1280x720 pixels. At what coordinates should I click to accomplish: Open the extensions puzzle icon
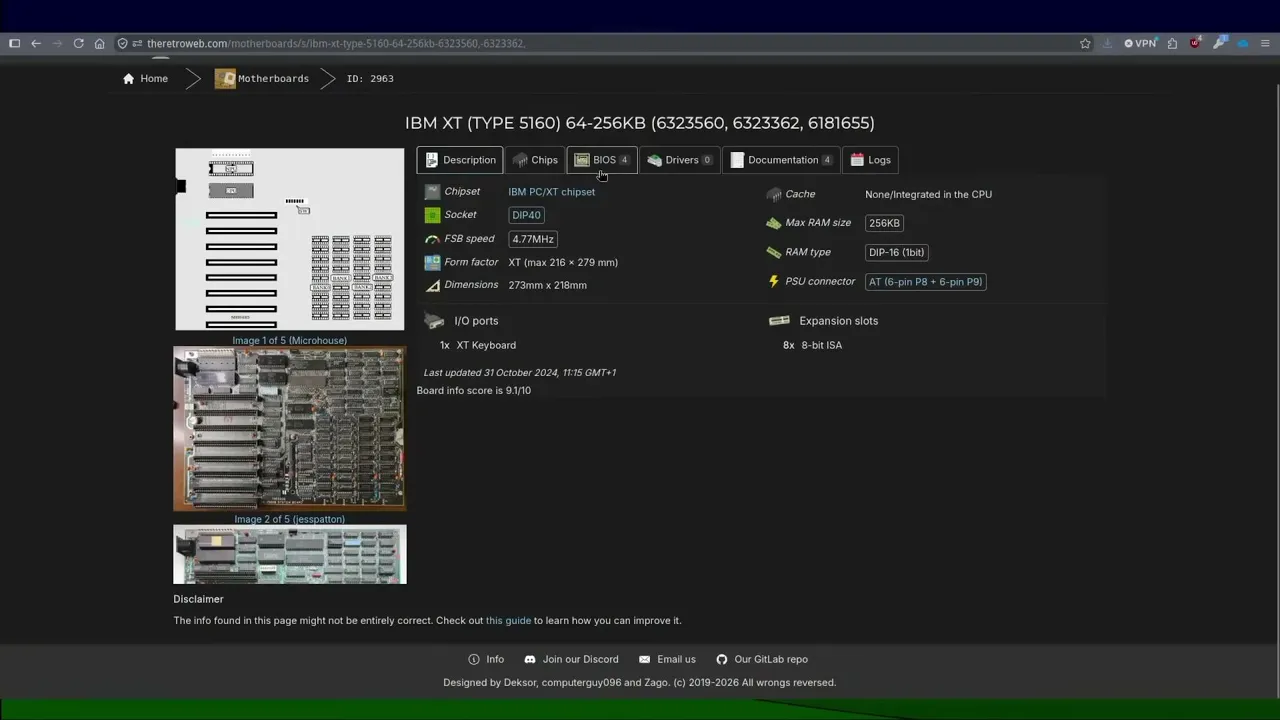click(1172, 43)
